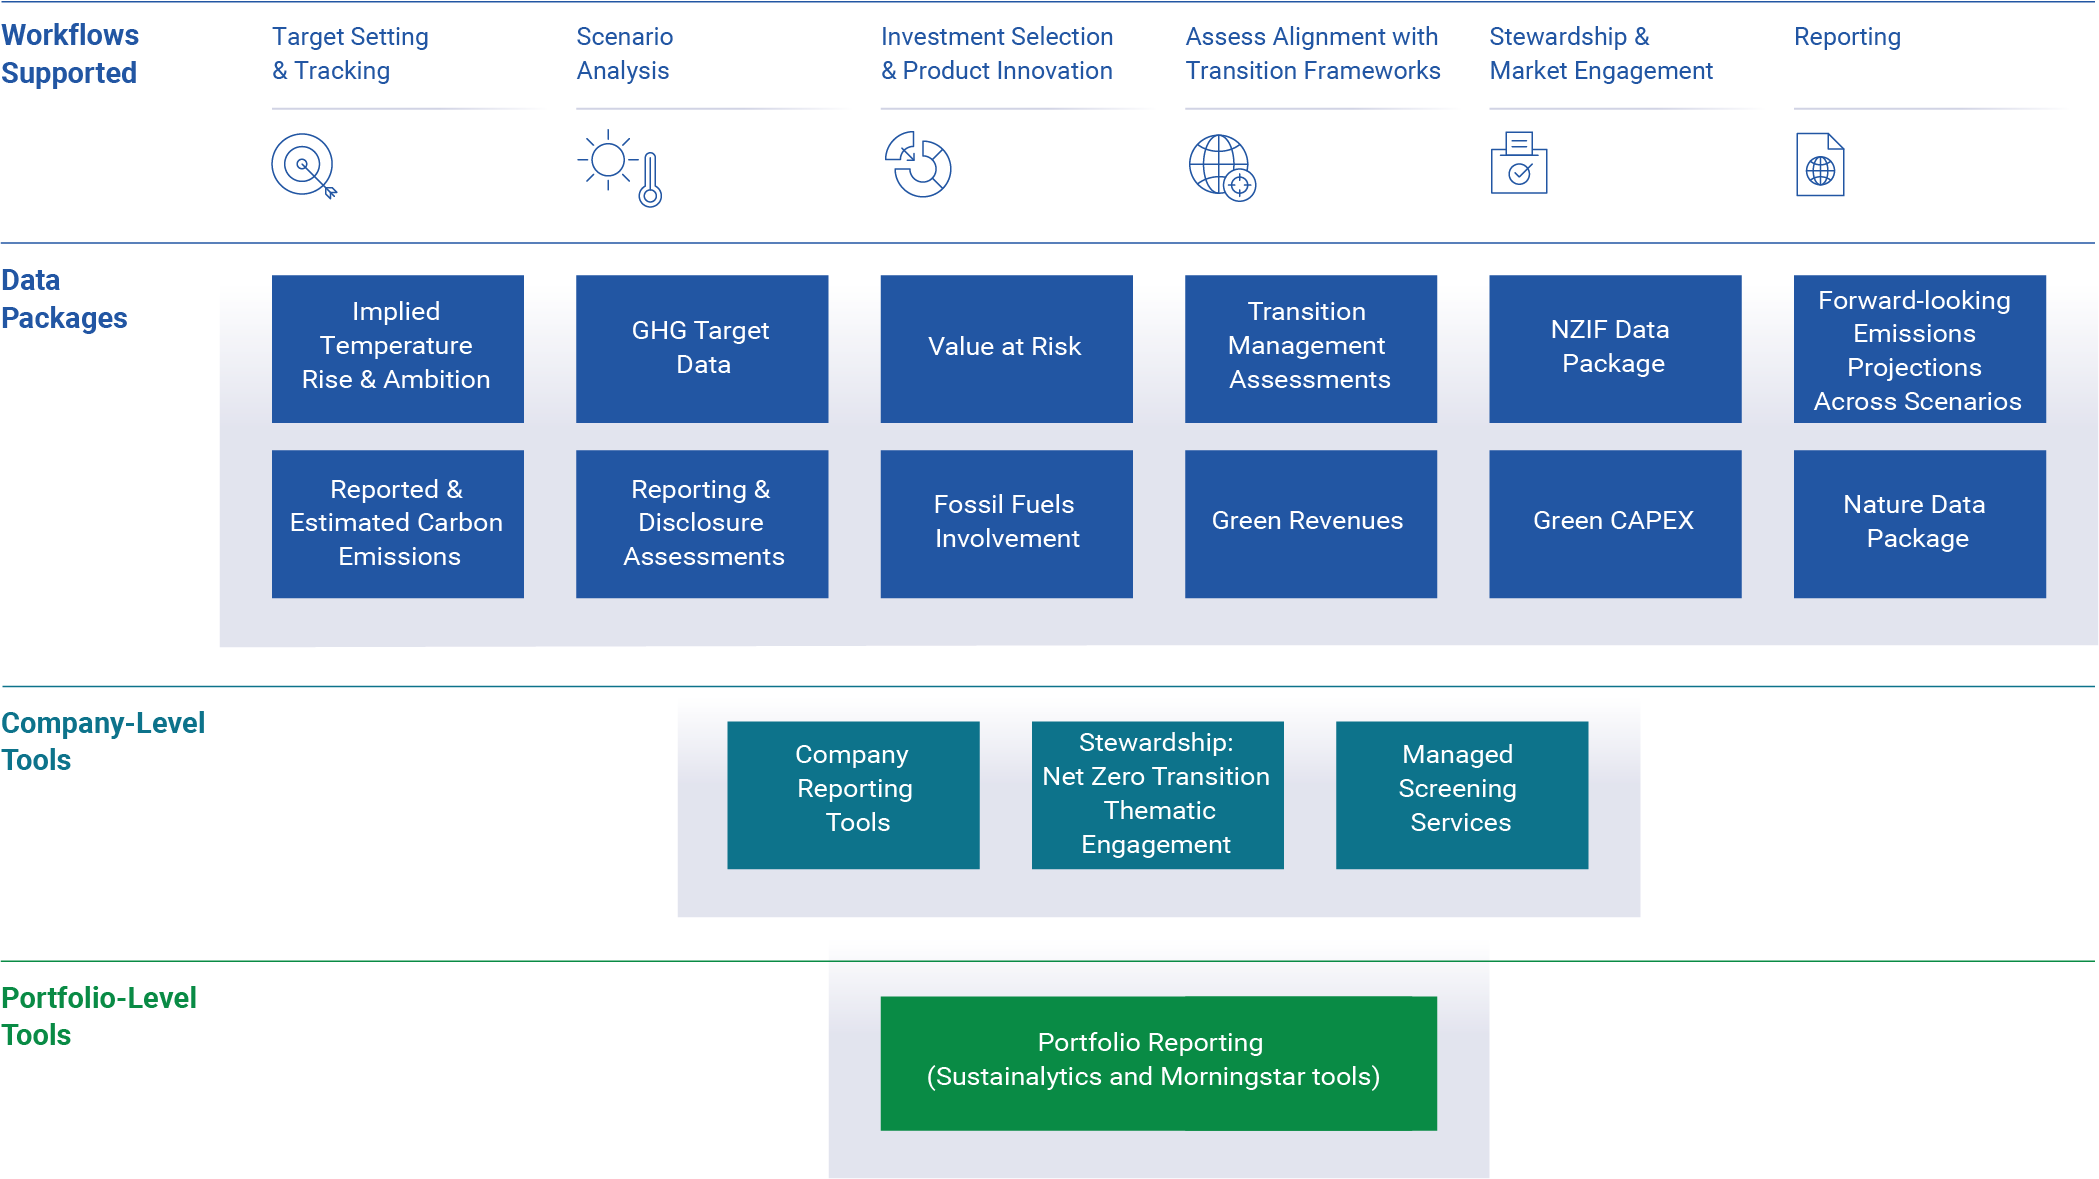The width and height of the screenshot is (2099, 1179).
Task: Click the Target Setting bullseye icon
Action: pos(304,166)
